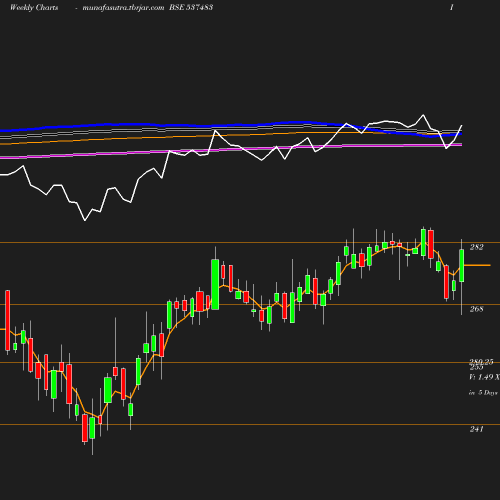500x500 pixels.
Task: Click the munafasutra.tbrjar.com site label
Action: [123, 7]
